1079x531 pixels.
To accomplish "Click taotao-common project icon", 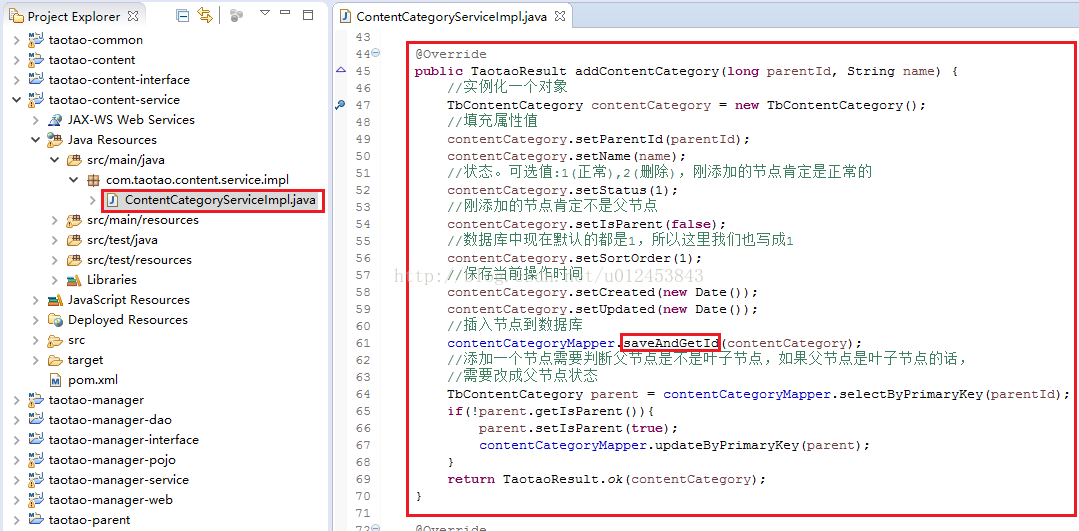I will (36, 40).
